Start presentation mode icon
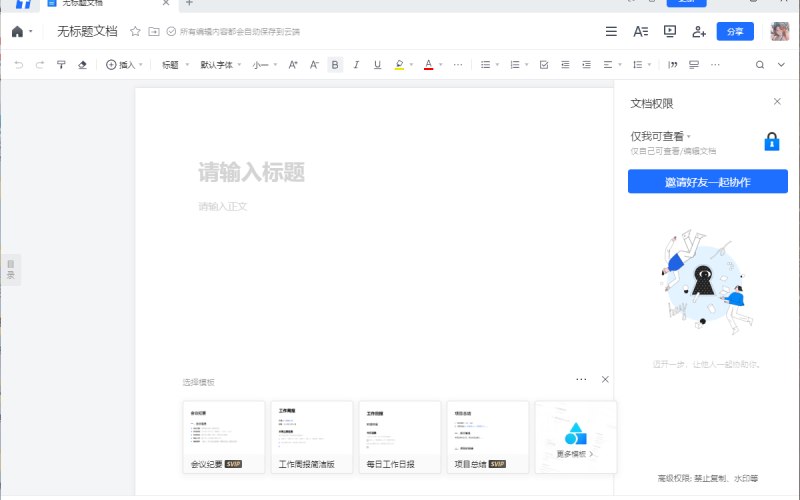800x500 pixels. click(x=670, y=32)
